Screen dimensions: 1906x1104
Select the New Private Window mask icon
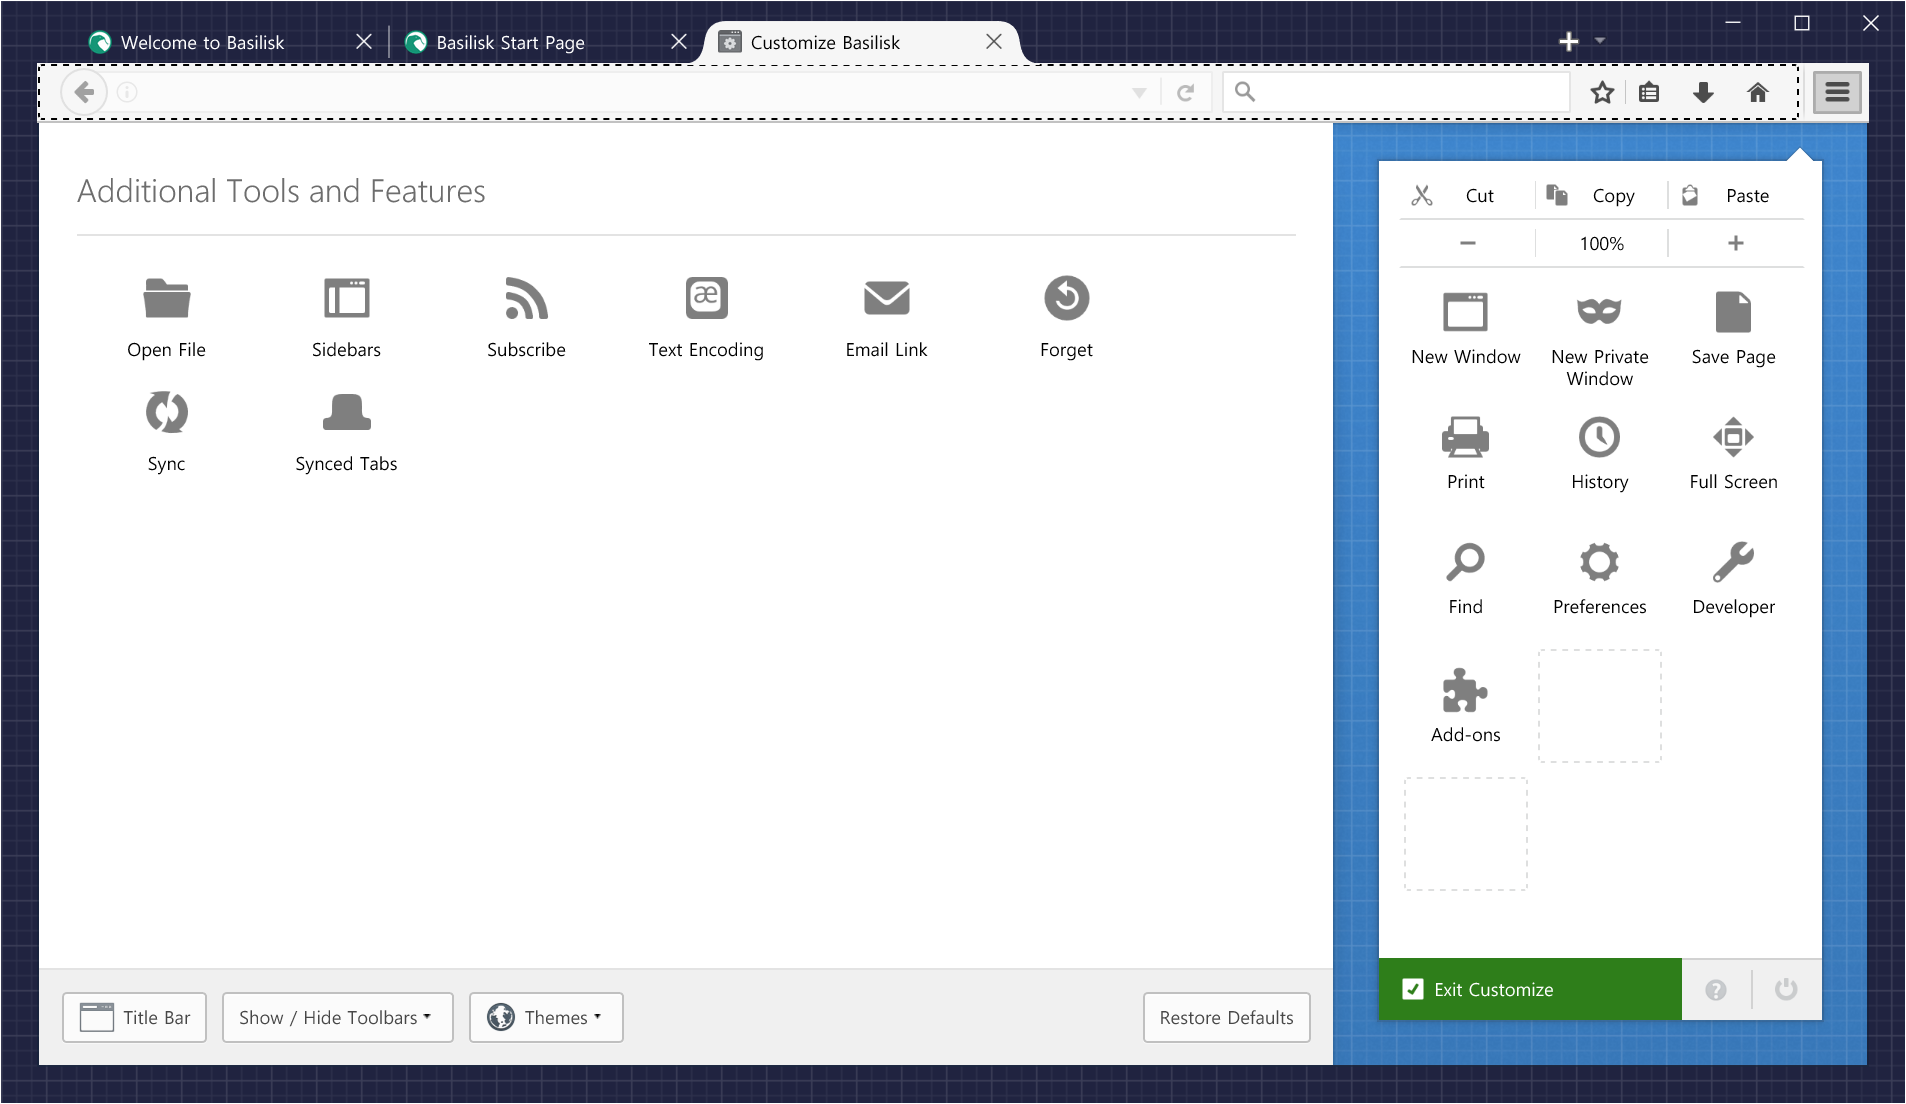coord(1599,311)
